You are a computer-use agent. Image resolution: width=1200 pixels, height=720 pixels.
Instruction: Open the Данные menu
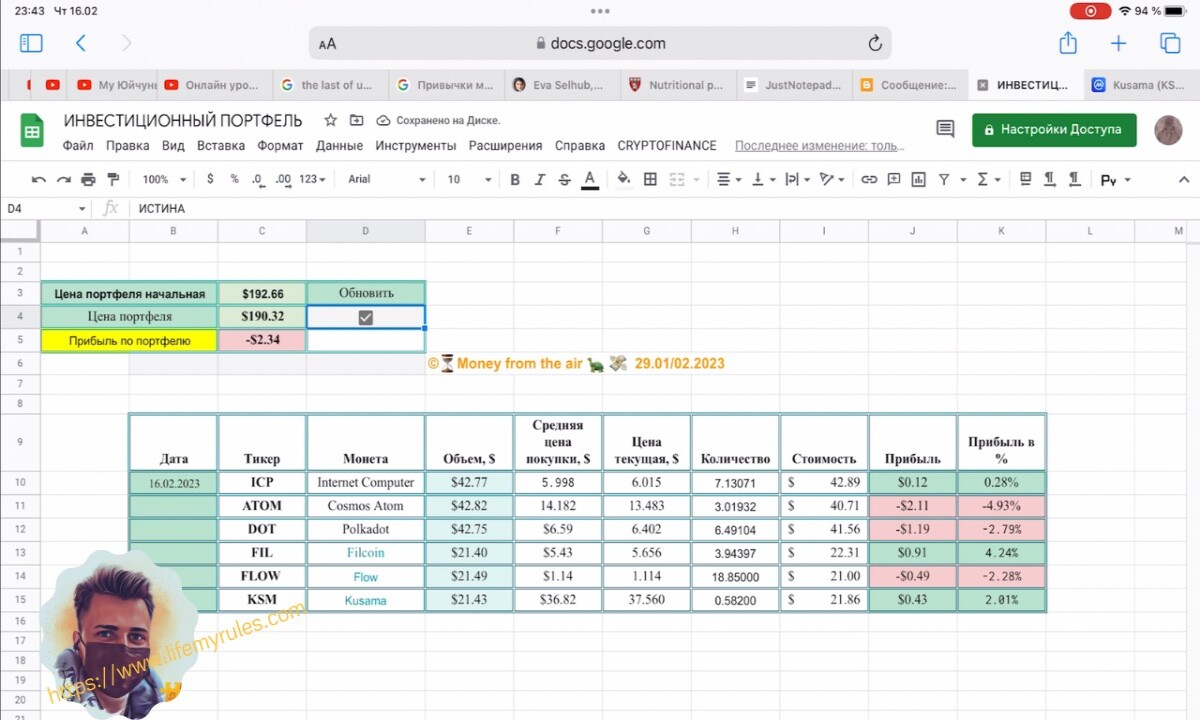[x=340, y=145]
